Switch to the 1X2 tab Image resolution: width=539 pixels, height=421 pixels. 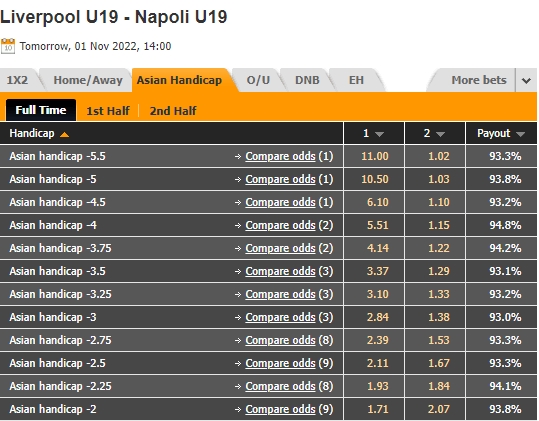[17, 80]
